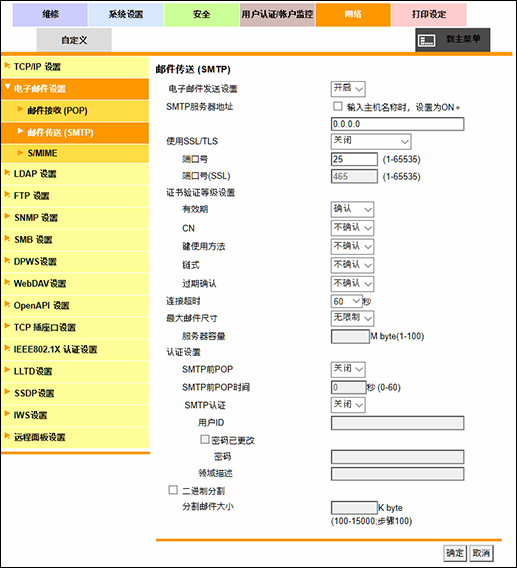Open the 打印设定 tab
Screen dimensions: 517x568
[x=429, y=14]
